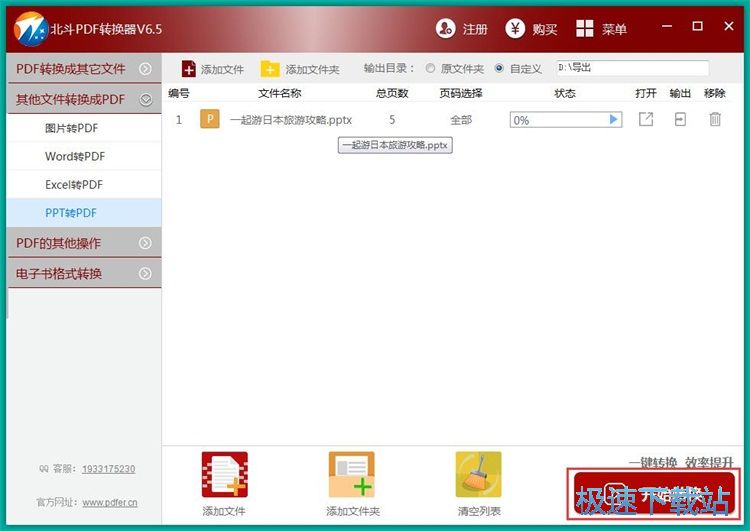Select file name 一起游日本旅游攻略.pptx in list
Screen dimensions: 750x531
291,120
